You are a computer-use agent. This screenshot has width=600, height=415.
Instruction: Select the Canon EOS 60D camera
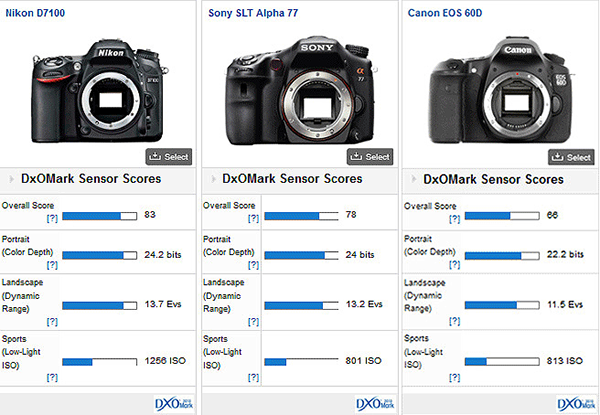571,157
